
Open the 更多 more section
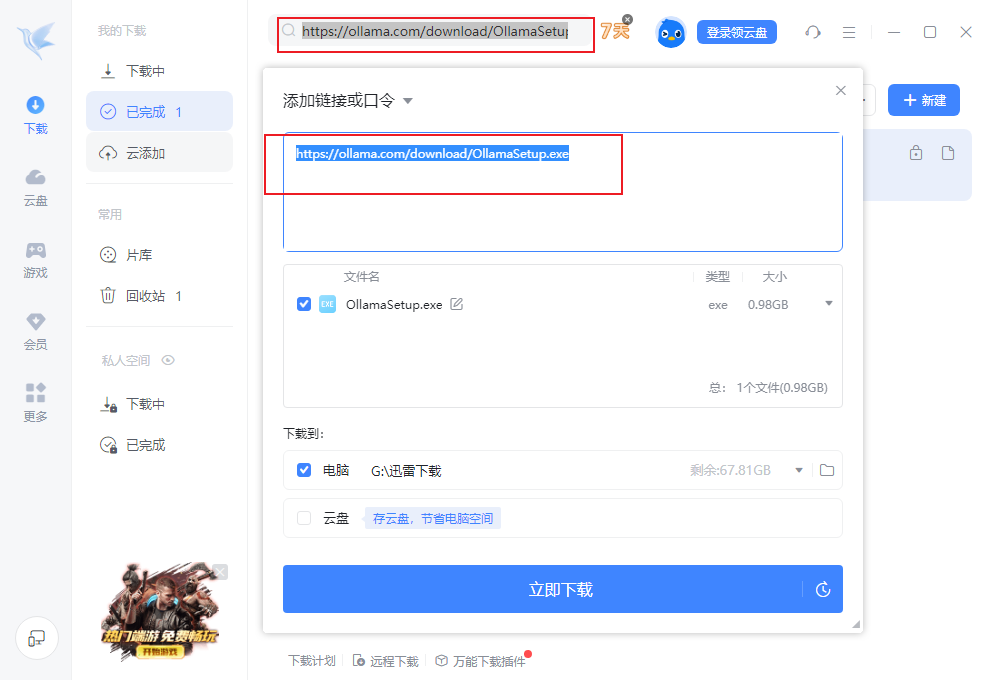pyautogui.click(x=36, y=403)
